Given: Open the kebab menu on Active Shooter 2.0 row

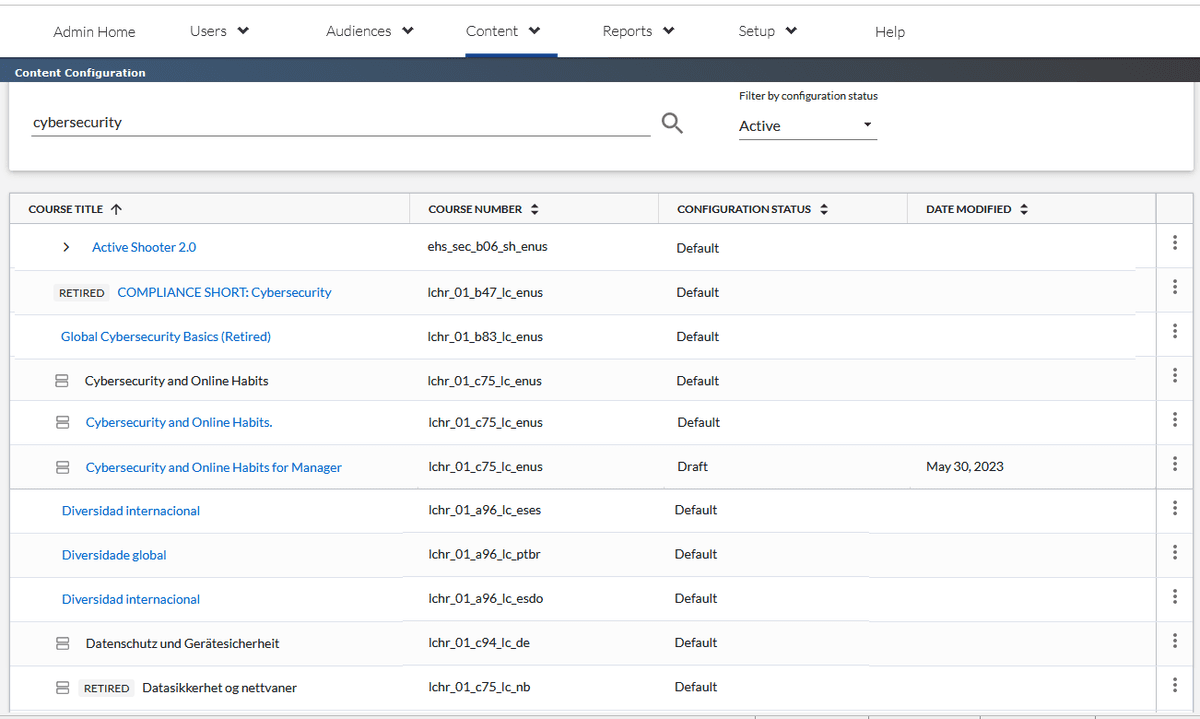Looking at the screenshot, I should 1174,243.
